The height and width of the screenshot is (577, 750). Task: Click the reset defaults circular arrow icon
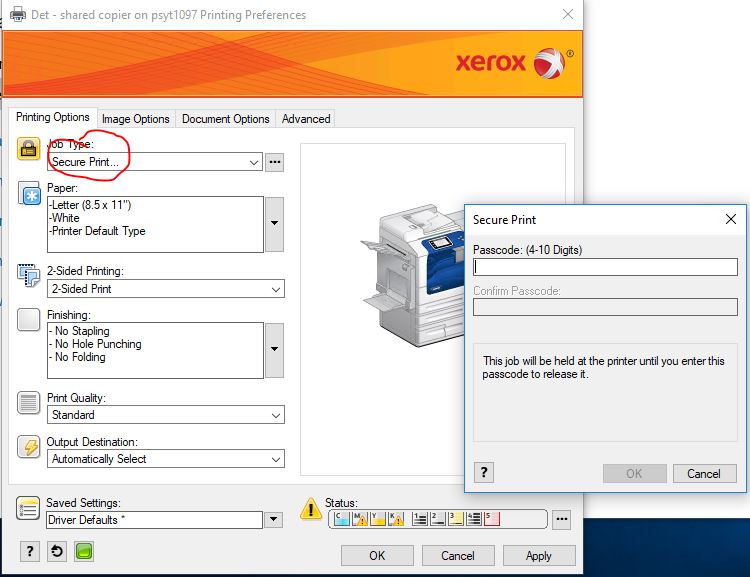pos(57,551)
